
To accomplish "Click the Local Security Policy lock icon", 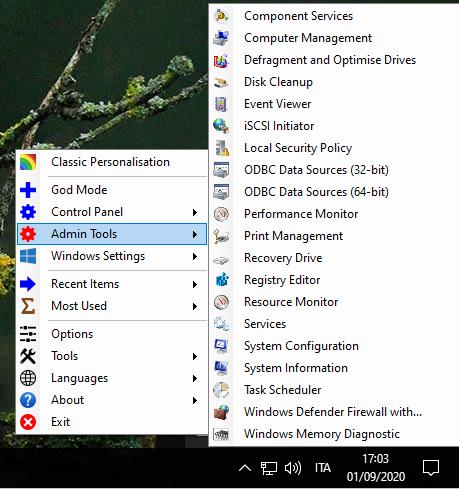I will click(221, 148).
